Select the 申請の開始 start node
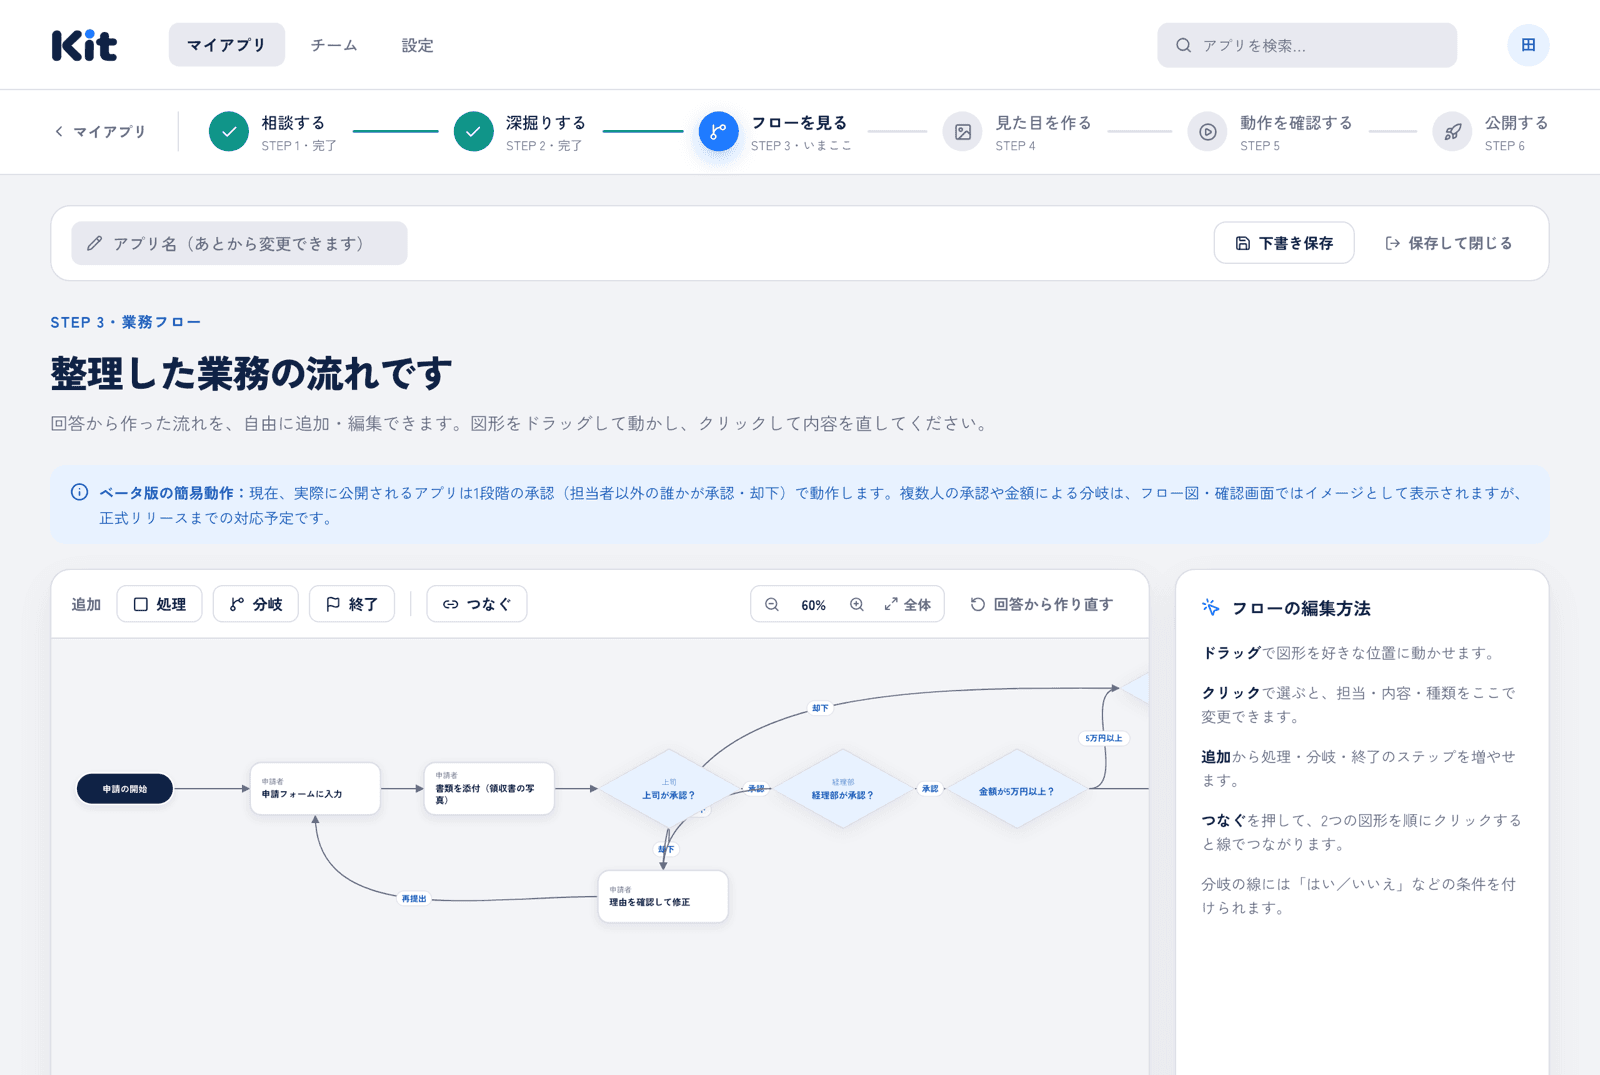The height and width of the screenshot is (1075, 1600). (125, 789)
